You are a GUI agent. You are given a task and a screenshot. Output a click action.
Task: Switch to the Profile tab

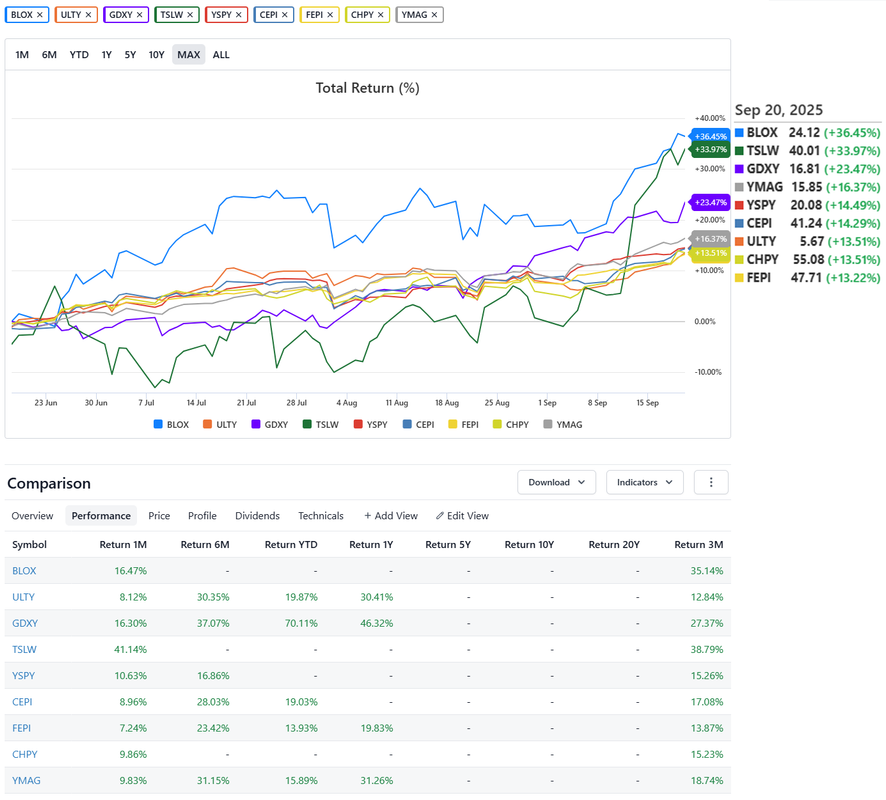click(x=202, y=516)
